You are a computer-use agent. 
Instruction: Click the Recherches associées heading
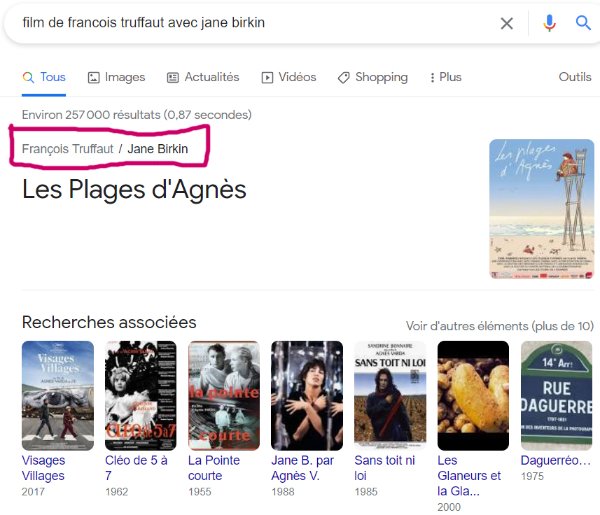point(109,323)
